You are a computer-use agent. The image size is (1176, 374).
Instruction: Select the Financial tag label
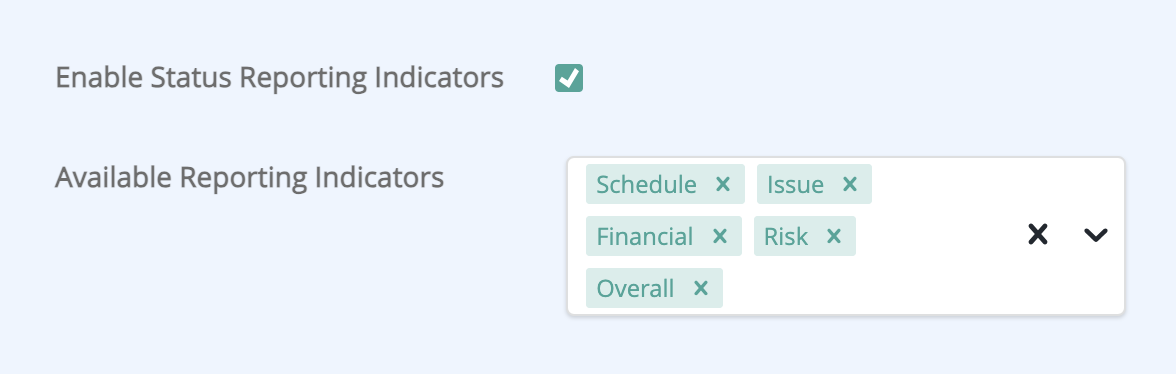[x=645, y=237]
